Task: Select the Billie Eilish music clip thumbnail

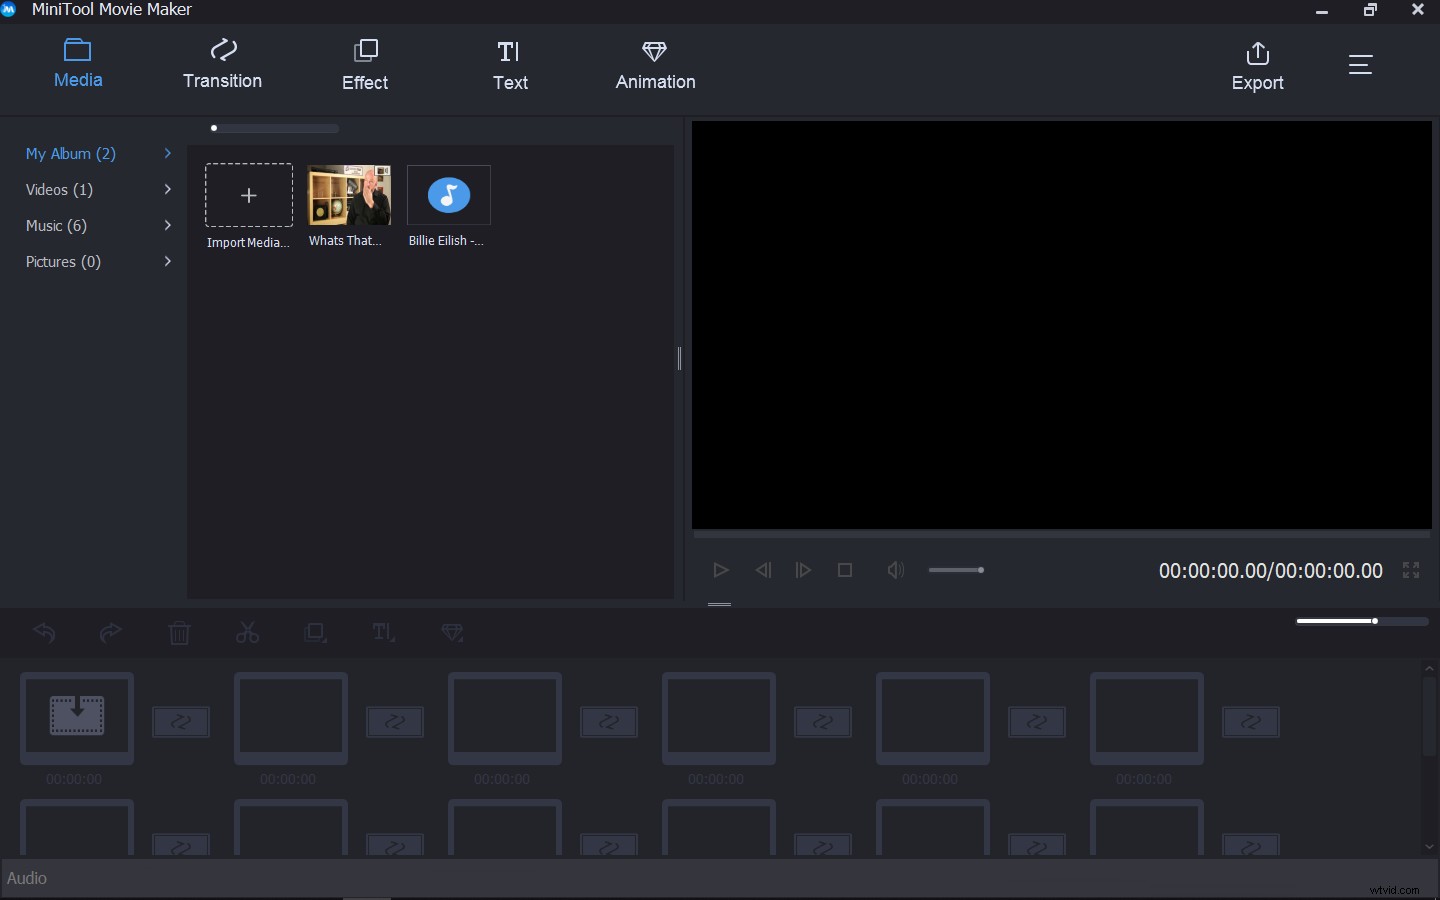Action: click(x=448, y=196)
